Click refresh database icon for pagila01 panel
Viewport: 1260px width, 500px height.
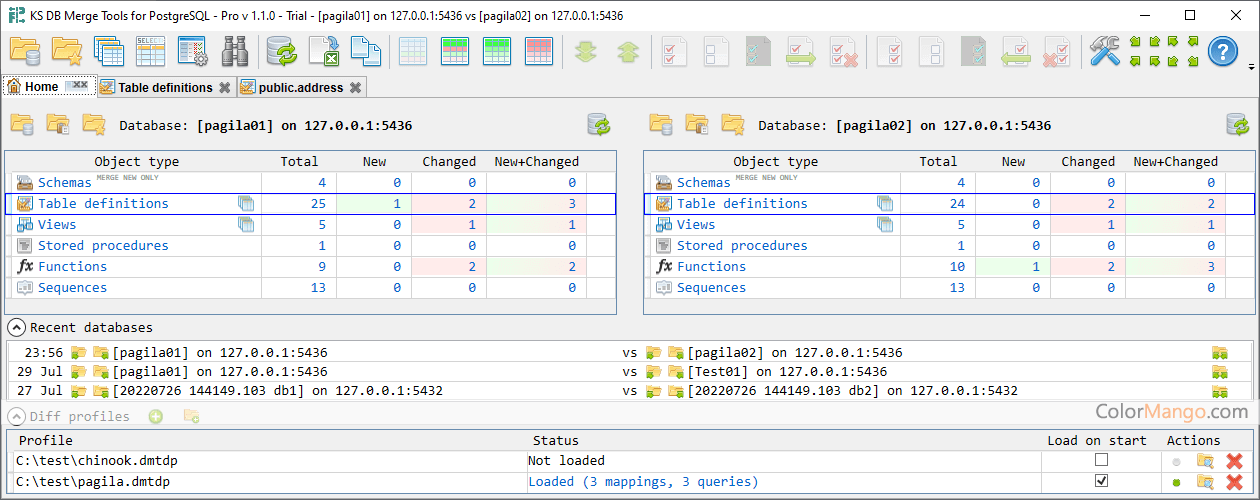(599, 125)
